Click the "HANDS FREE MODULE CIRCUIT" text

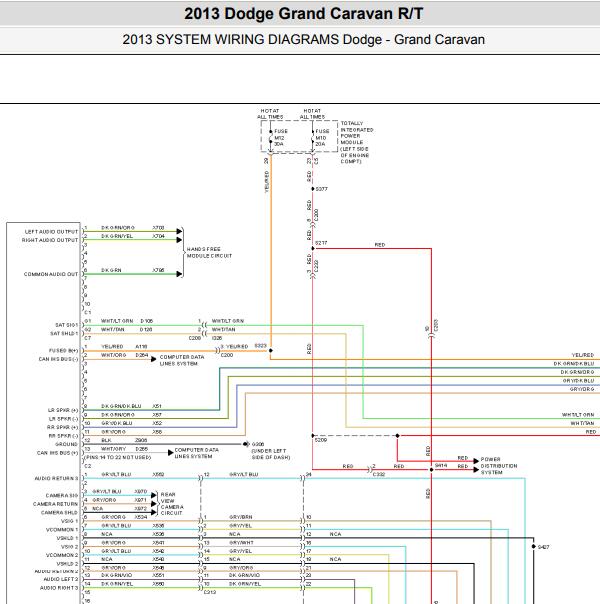pos(209,252)
